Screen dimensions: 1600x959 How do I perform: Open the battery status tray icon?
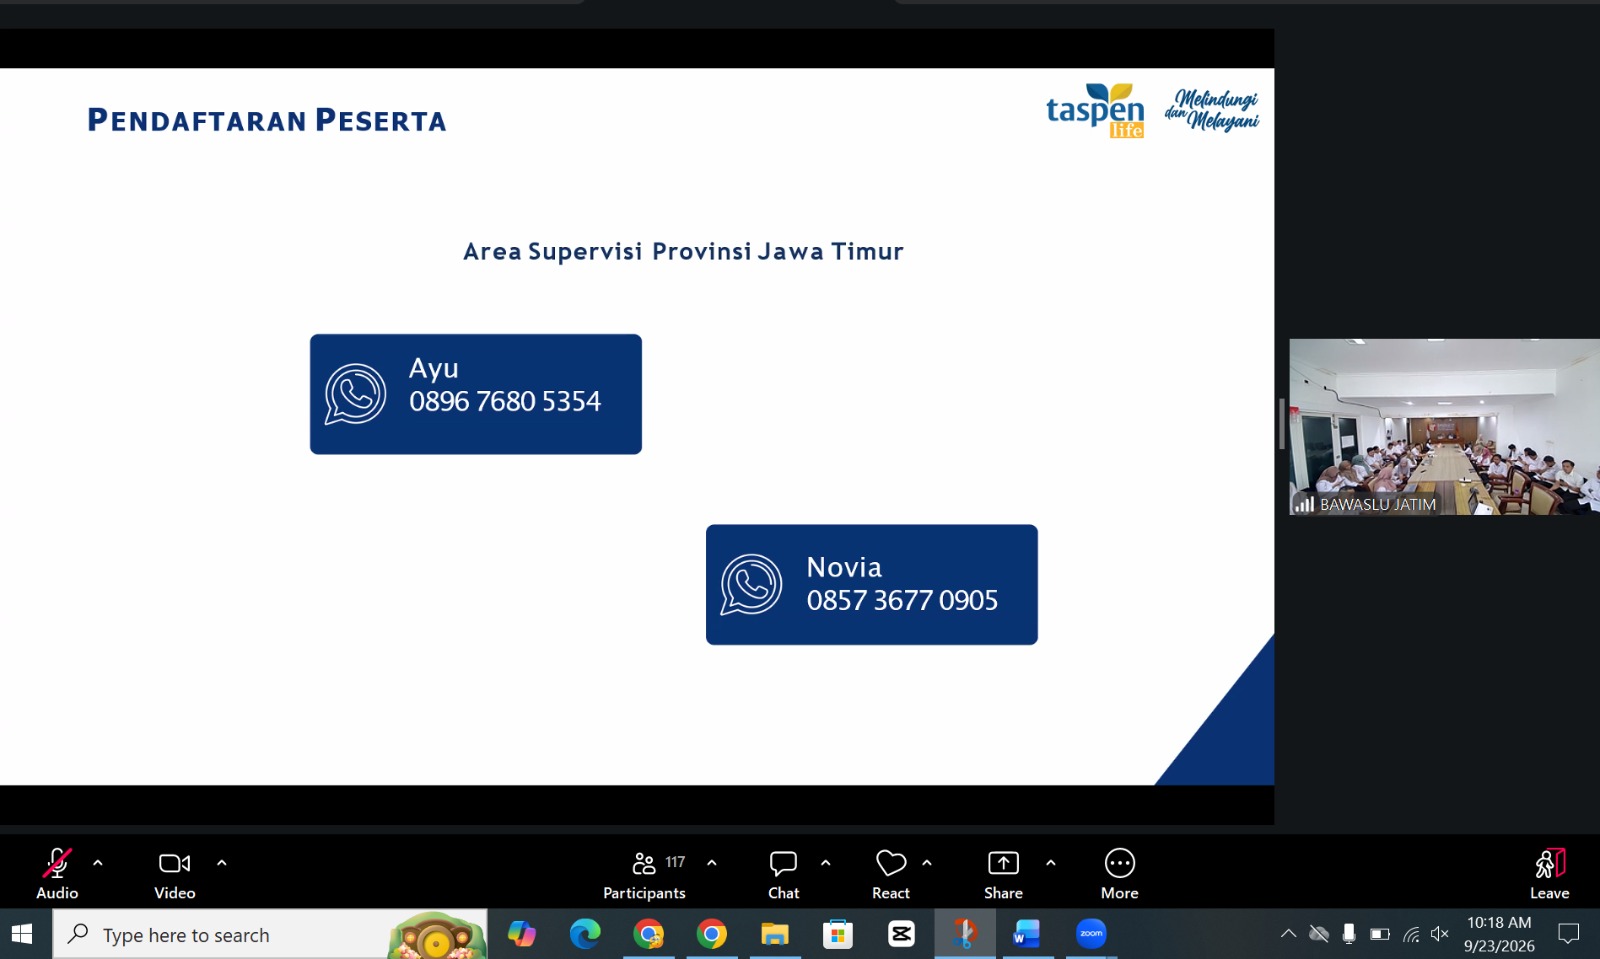(x=1380, y=934)
